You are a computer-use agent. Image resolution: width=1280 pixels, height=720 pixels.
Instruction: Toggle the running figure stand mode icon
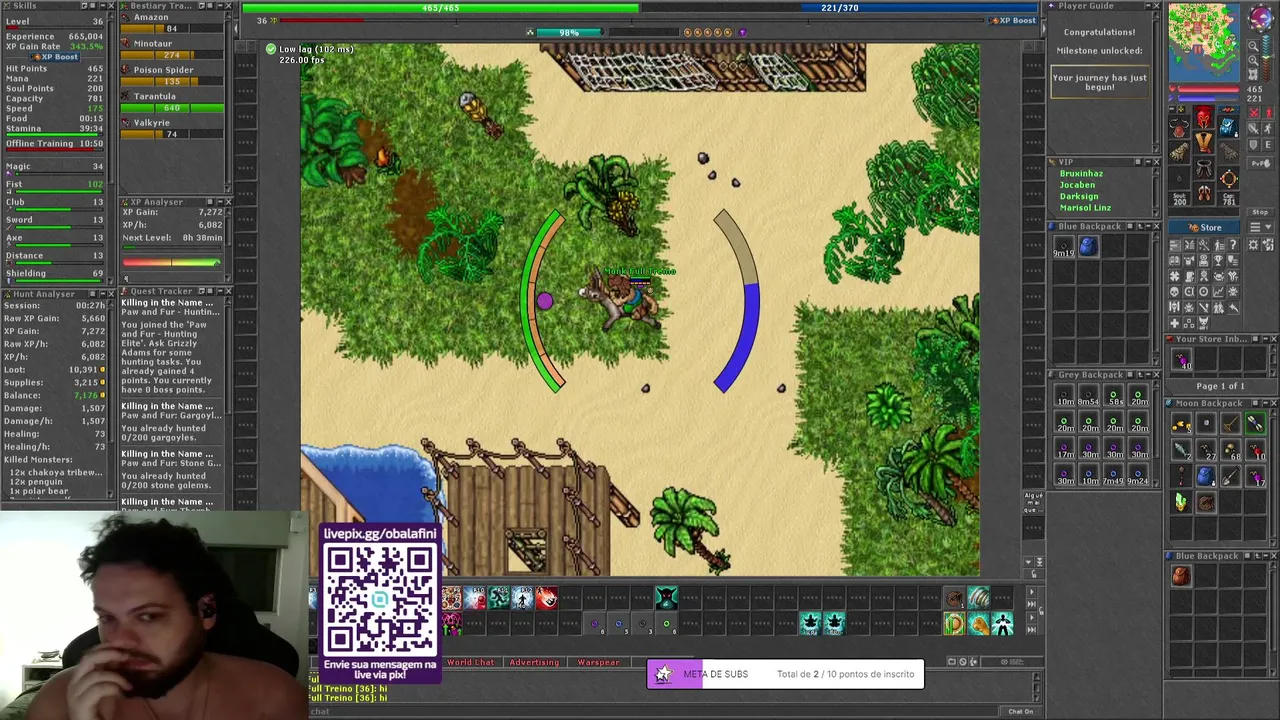1269,128
